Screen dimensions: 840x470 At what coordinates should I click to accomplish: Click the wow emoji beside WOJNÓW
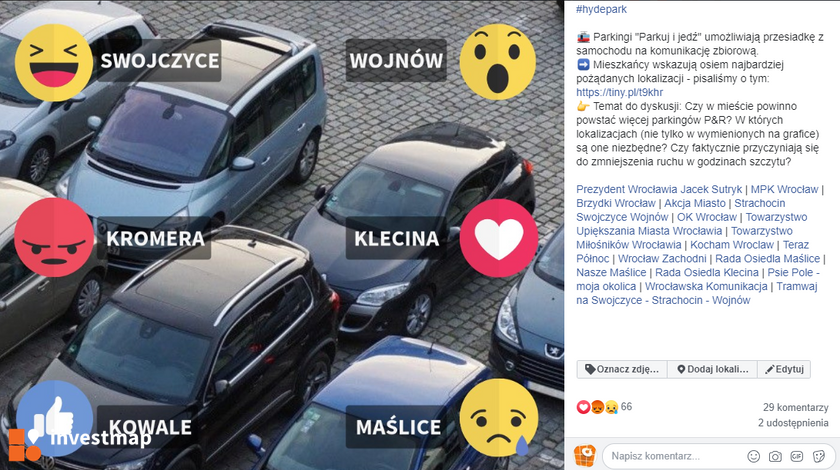pyautogui.click(x=498, y=62)
